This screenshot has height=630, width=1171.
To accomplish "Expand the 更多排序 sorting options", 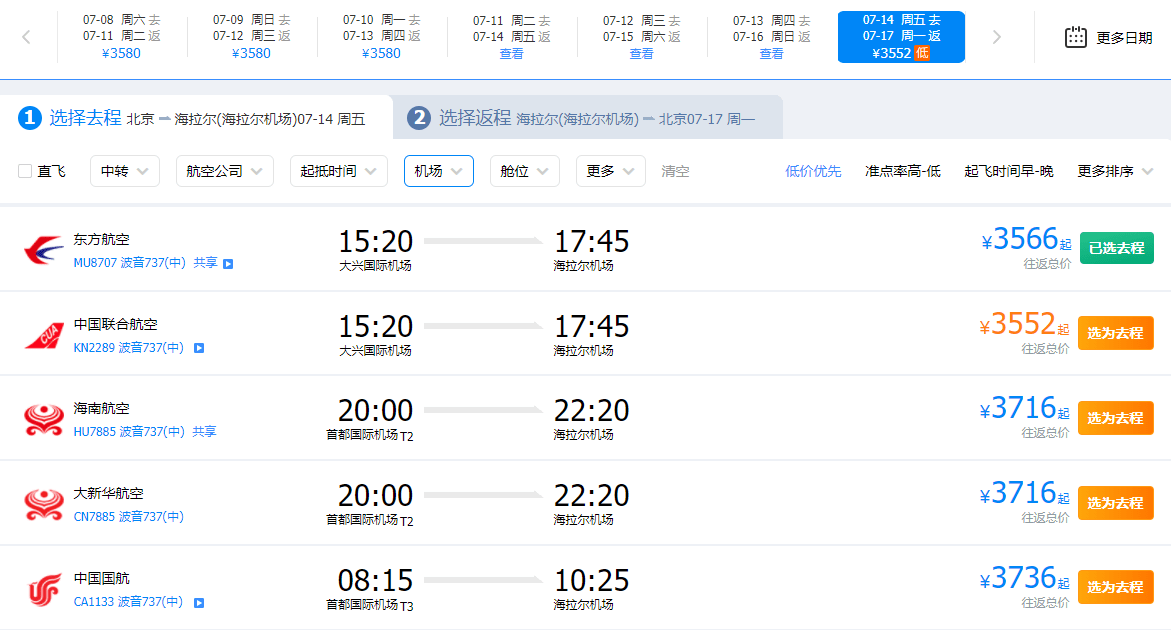I will [x=1115, y=171].
